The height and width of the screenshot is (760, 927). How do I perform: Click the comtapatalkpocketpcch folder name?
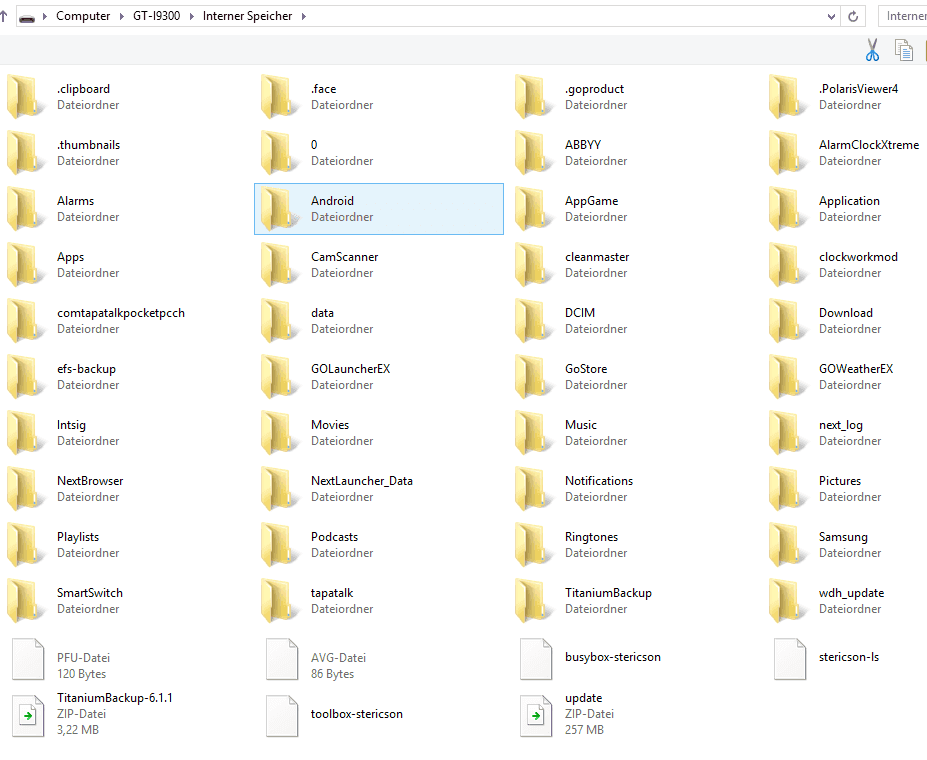[121, 313]
